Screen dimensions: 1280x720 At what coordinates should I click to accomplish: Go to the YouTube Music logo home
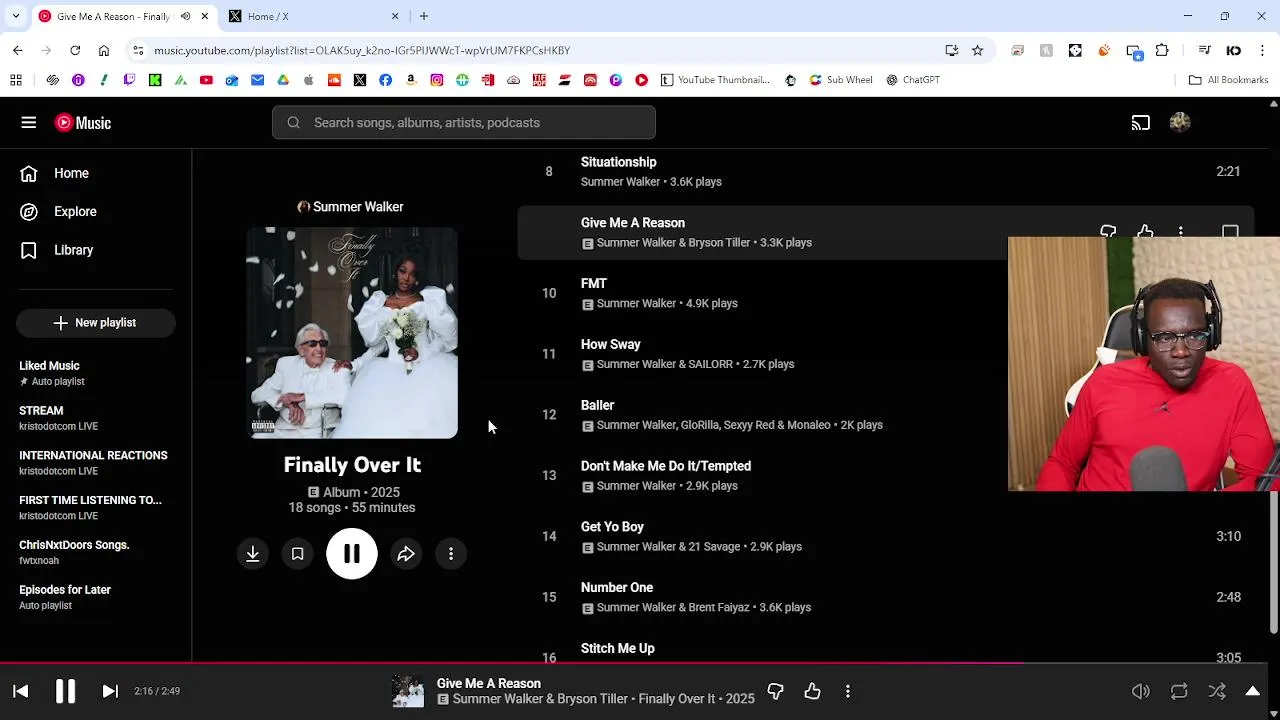(x=83, y=123)
